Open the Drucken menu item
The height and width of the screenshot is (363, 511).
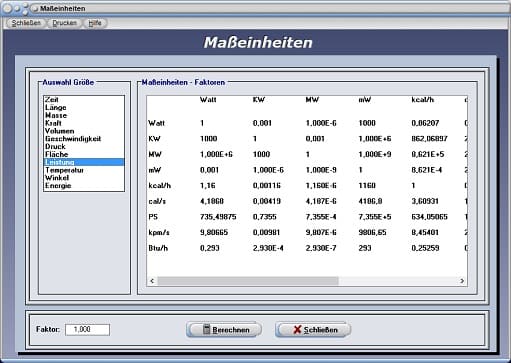point(64,23)
